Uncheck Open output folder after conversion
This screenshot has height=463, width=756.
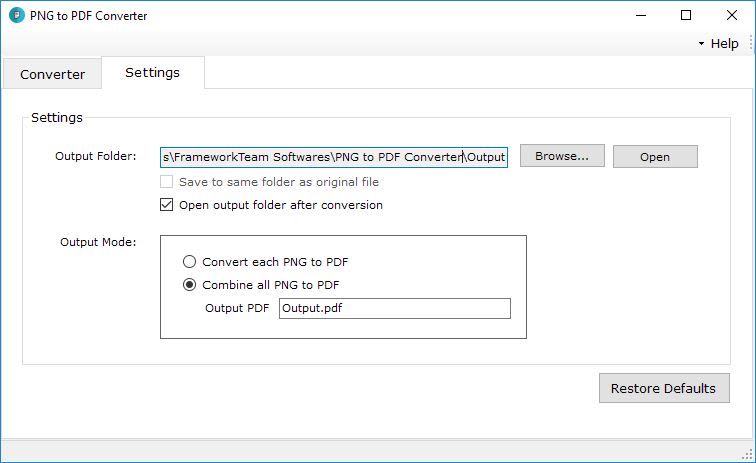coord(166,205)
